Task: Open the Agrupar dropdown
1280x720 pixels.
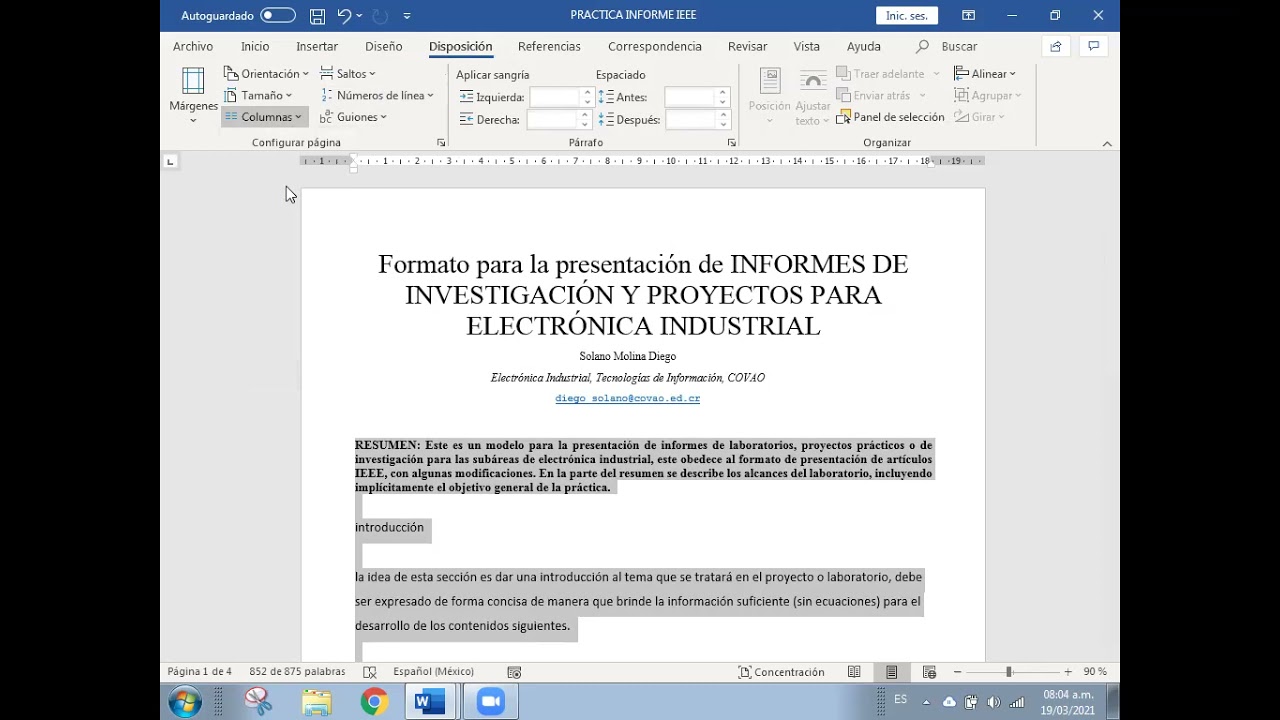Action: tap(988, 95)
